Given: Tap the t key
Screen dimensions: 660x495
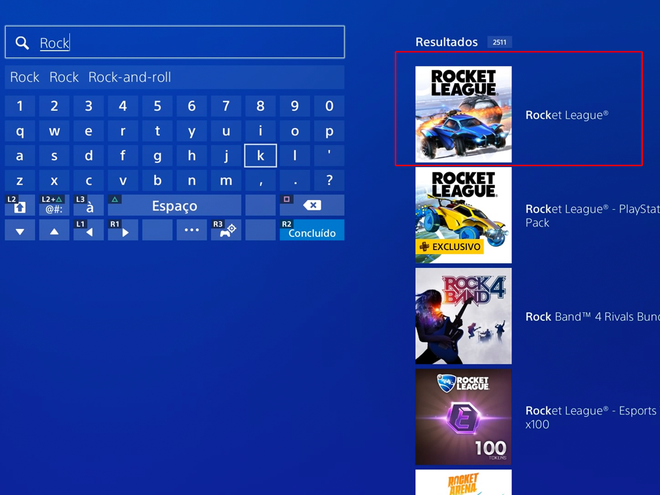Looking at the screenshot, I should (157, 131).
